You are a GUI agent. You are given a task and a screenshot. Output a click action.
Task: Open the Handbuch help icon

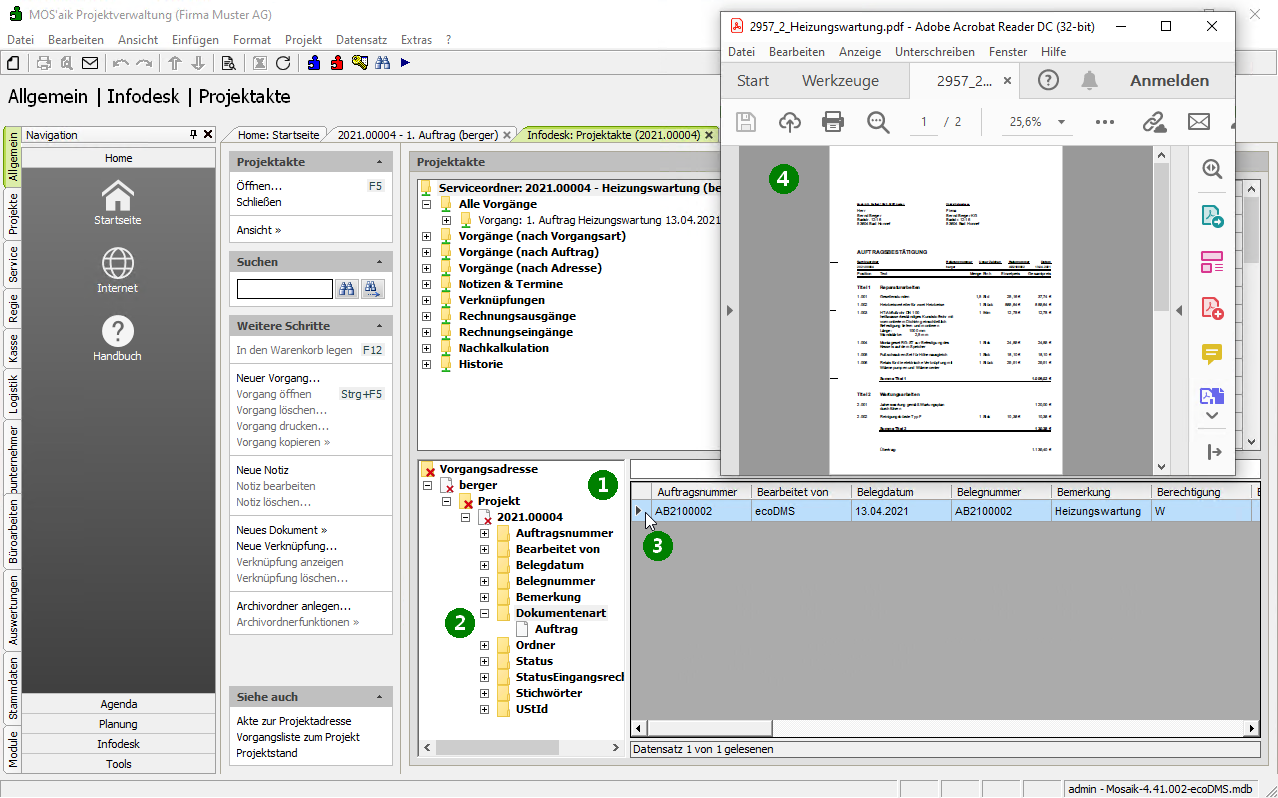click(118, 332)
